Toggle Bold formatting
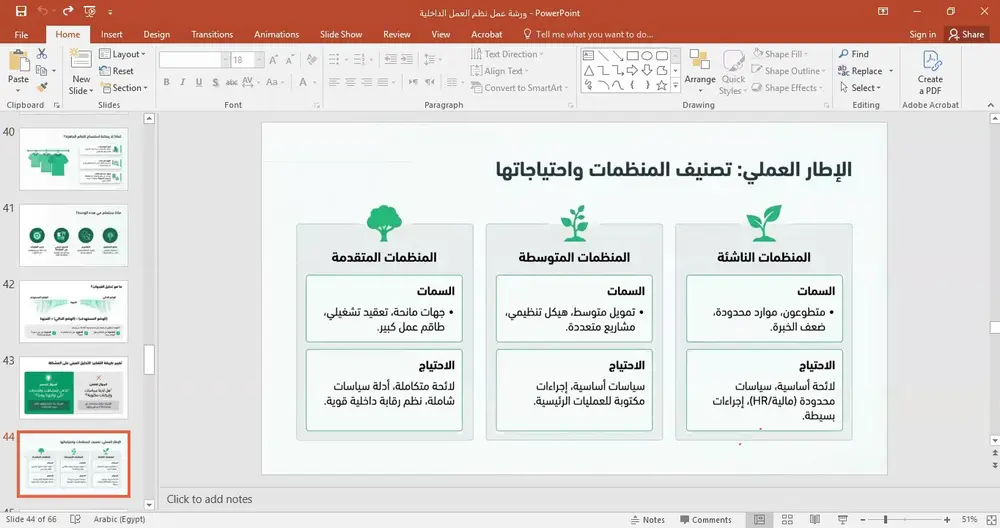The height and width of the screenshot is (528, 1000). click(x=166, y=82)
